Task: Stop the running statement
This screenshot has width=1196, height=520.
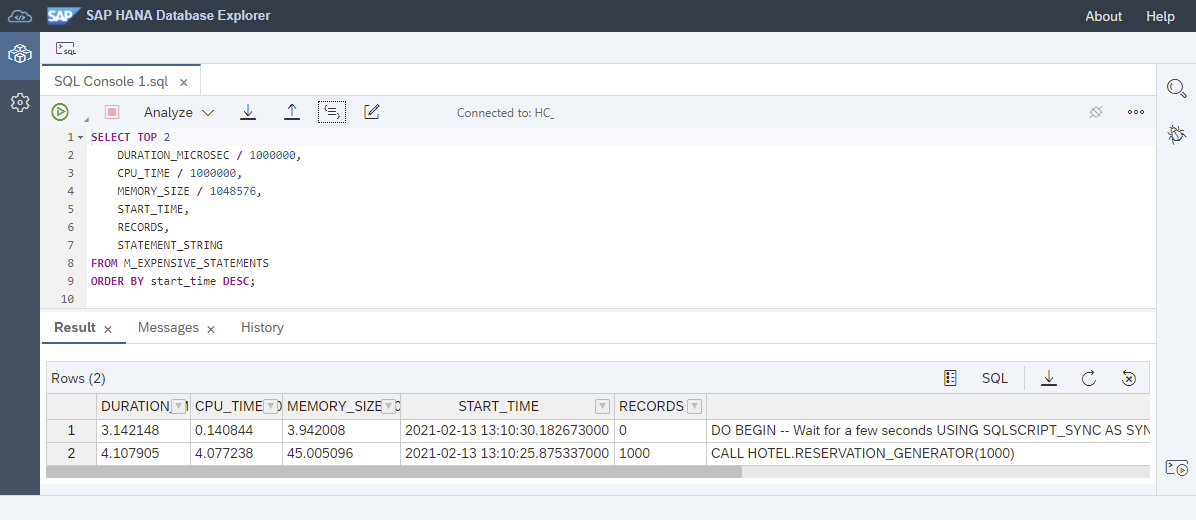Action: [x=112, y=112]
